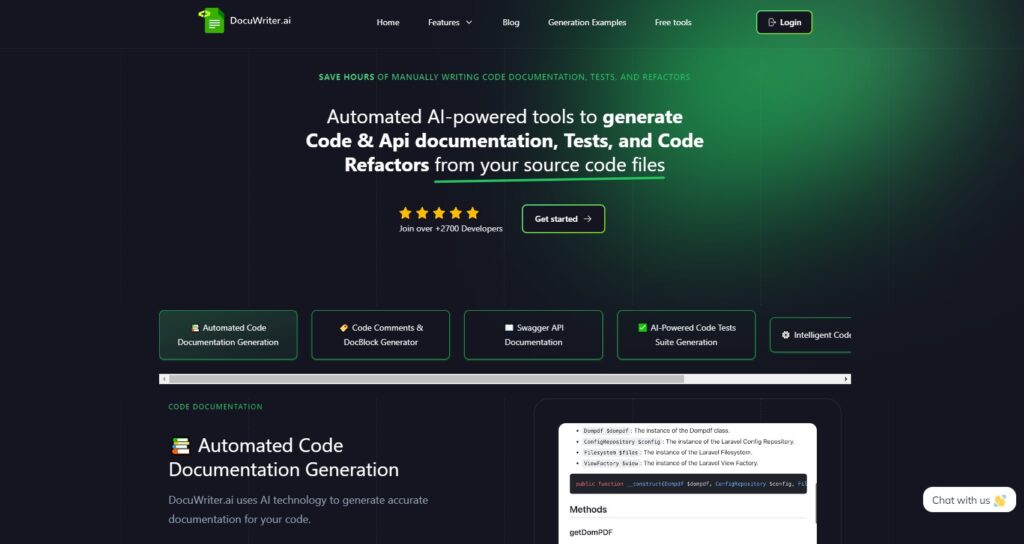
Task: Click the documentation preview image
Action: pyautogui.click(x=688, y=483)
